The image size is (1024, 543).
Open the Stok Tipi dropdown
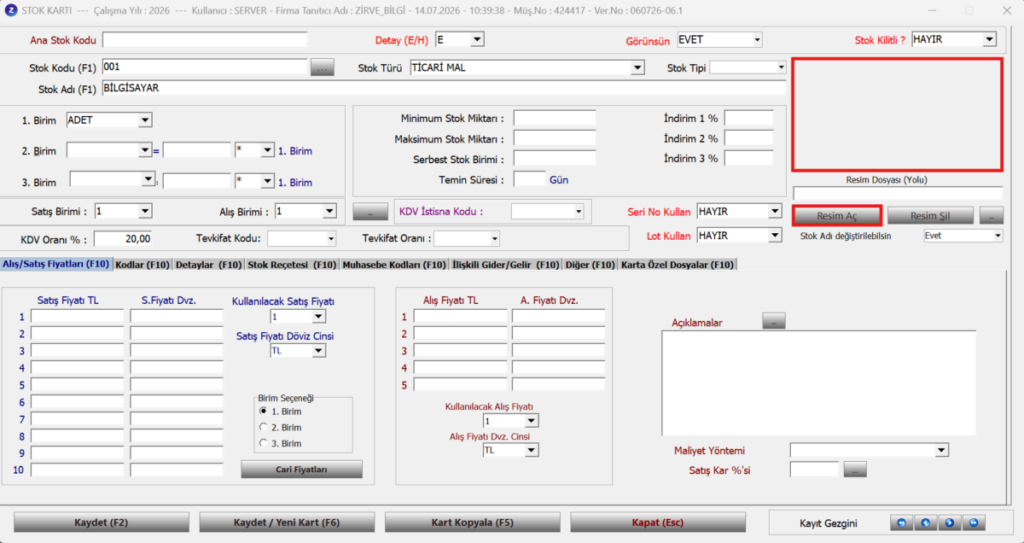click(781, 68)
